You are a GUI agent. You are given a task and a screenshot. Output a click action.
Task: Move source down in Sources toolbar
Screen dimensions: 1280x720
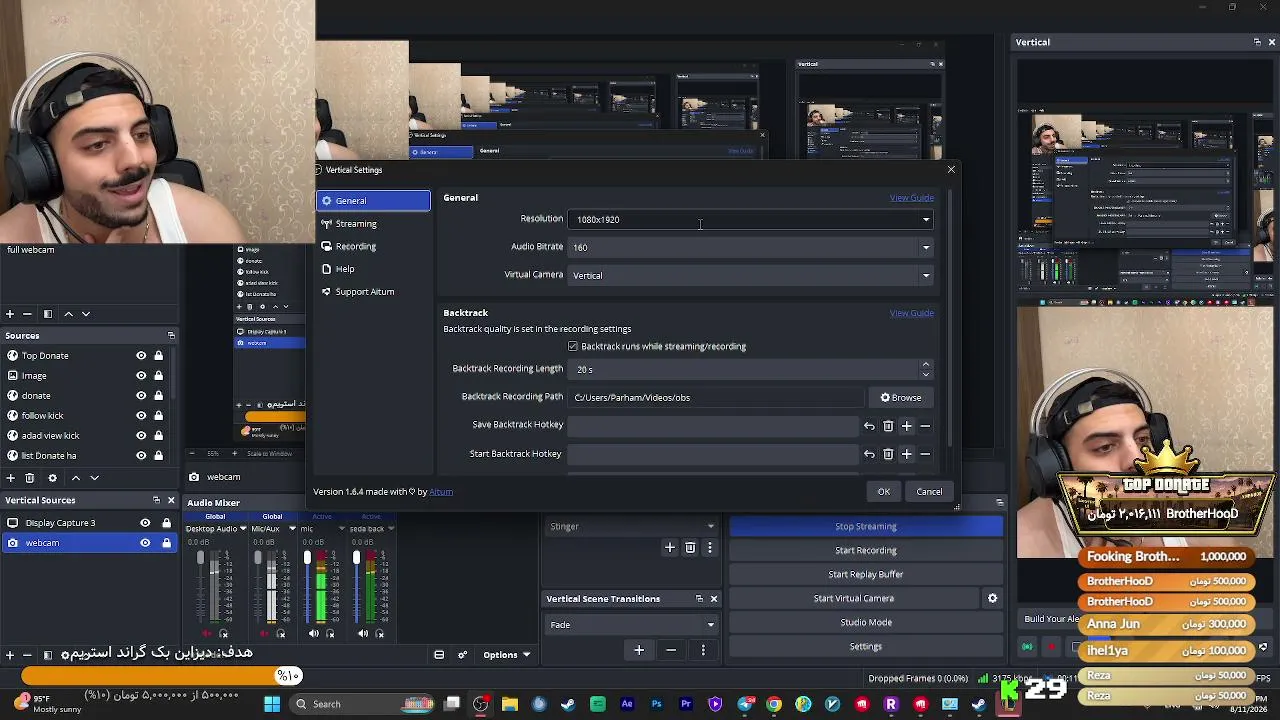(94, 478)
